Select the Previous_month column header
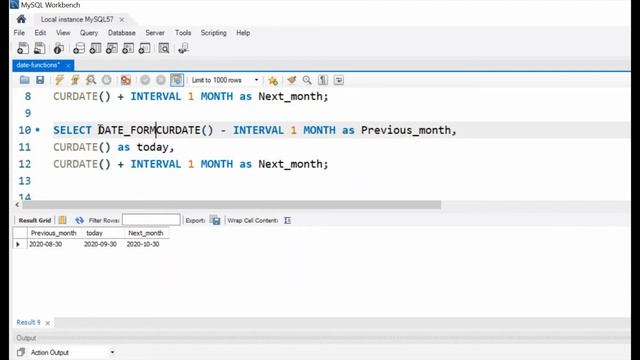The height and width of the screenshot is (360, 640). click(53, 233)
